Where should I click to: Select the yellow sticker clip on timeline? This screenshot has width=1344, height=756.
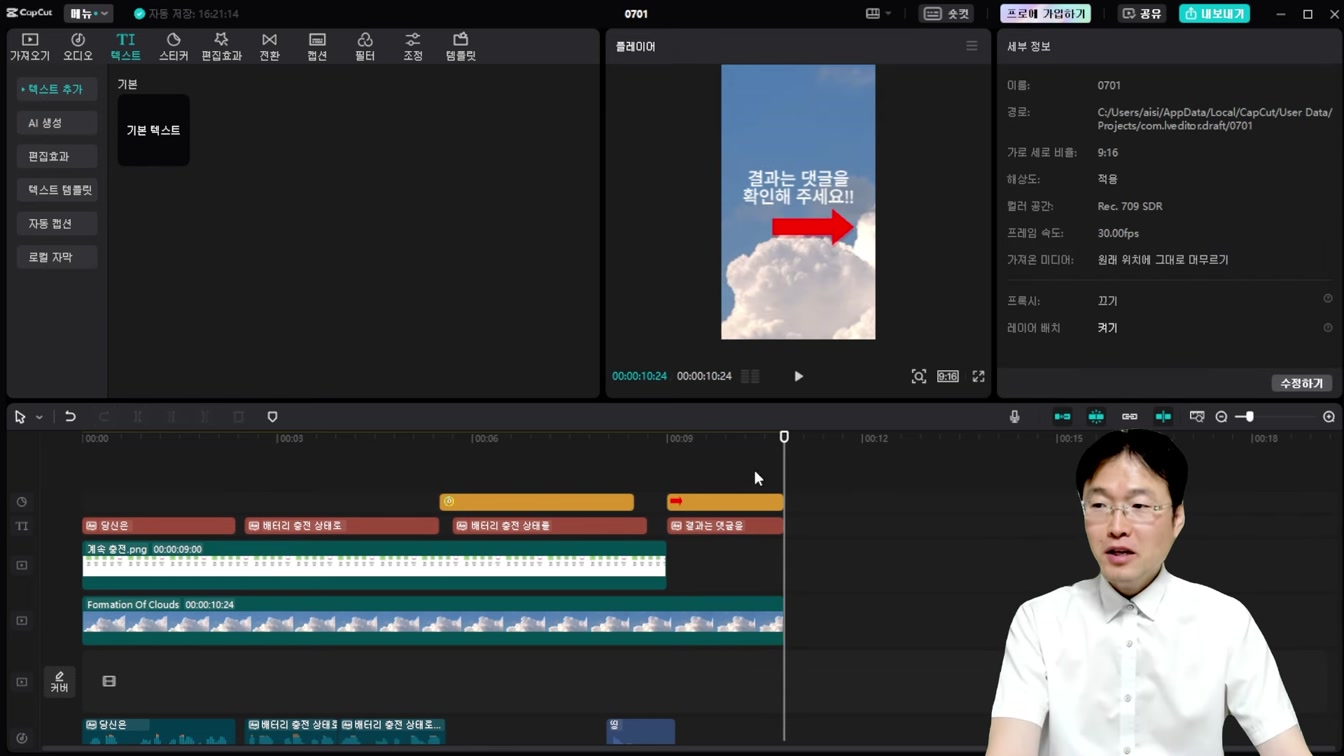[537, 502]
